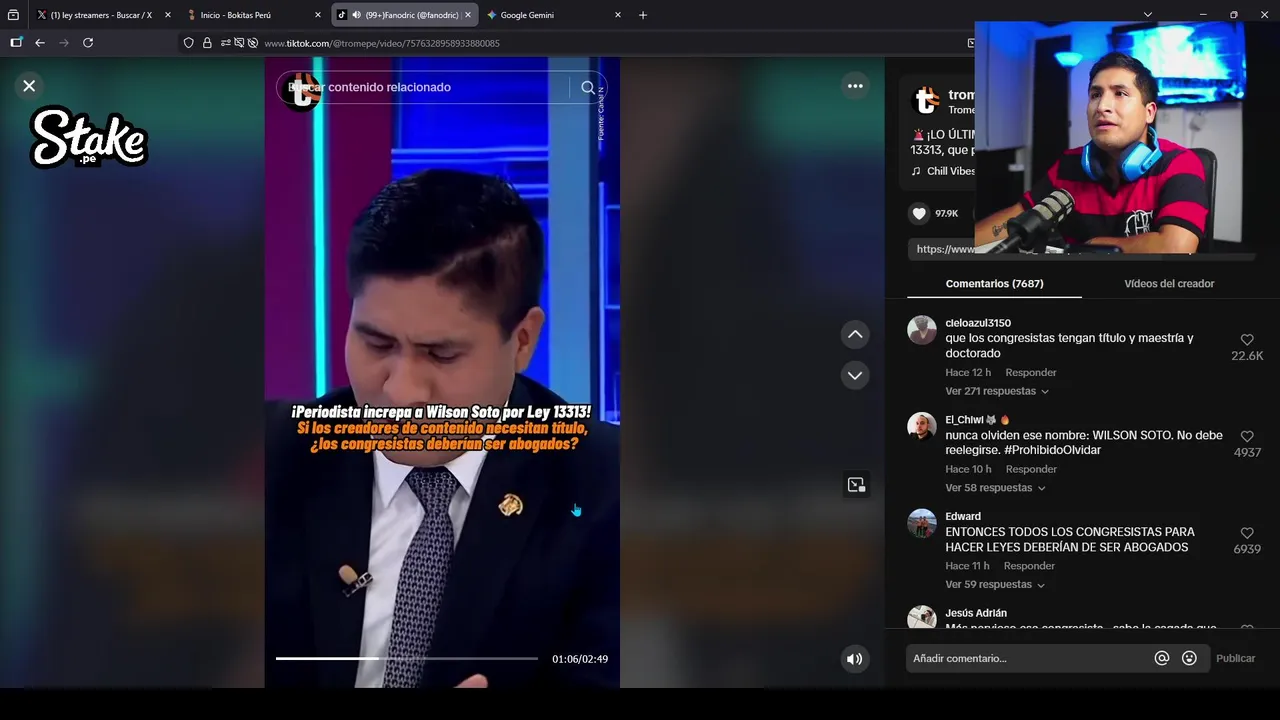The height and width of the screenshot is (720, 1280).
Task: Go forward in browser history
Action: tap(64, 43)
